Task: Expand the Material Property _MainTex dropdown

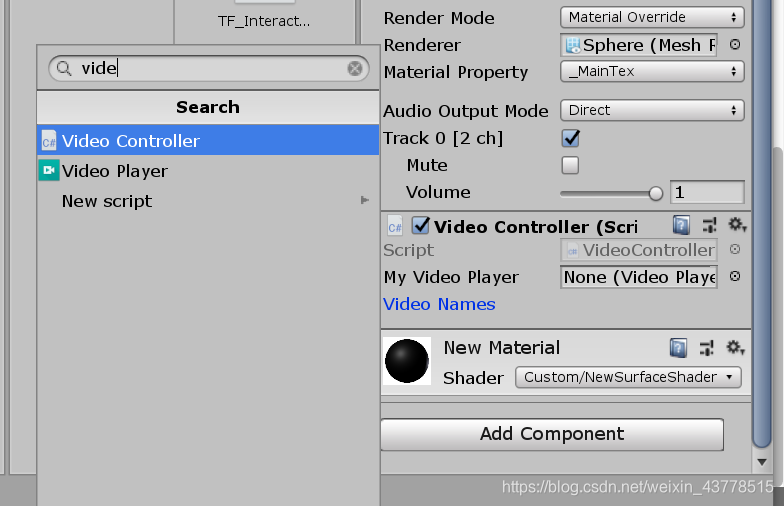Action: (651, 71)
